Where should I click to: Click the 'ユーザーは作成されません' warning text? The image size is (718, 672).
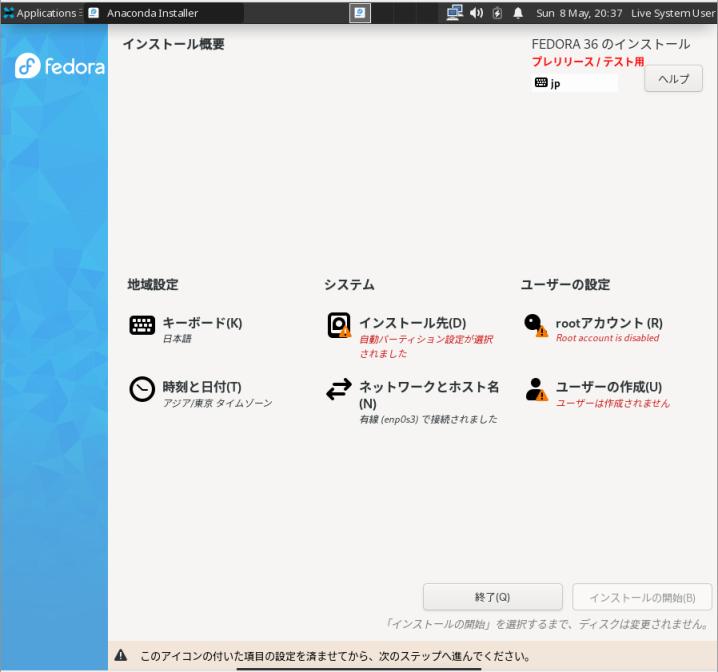613,403
